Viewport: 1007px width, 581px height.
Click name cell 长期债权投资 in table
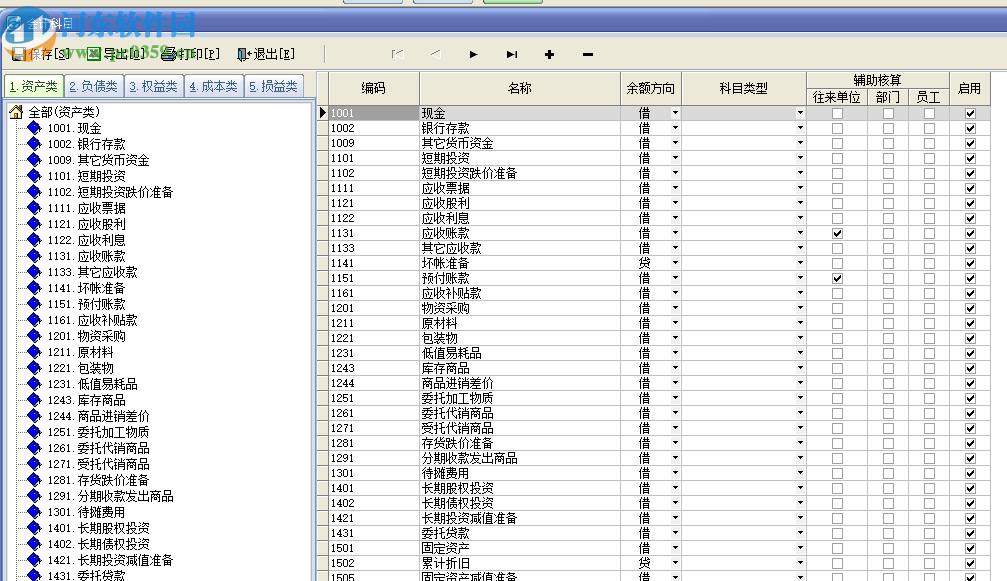(x=520, y=503)
